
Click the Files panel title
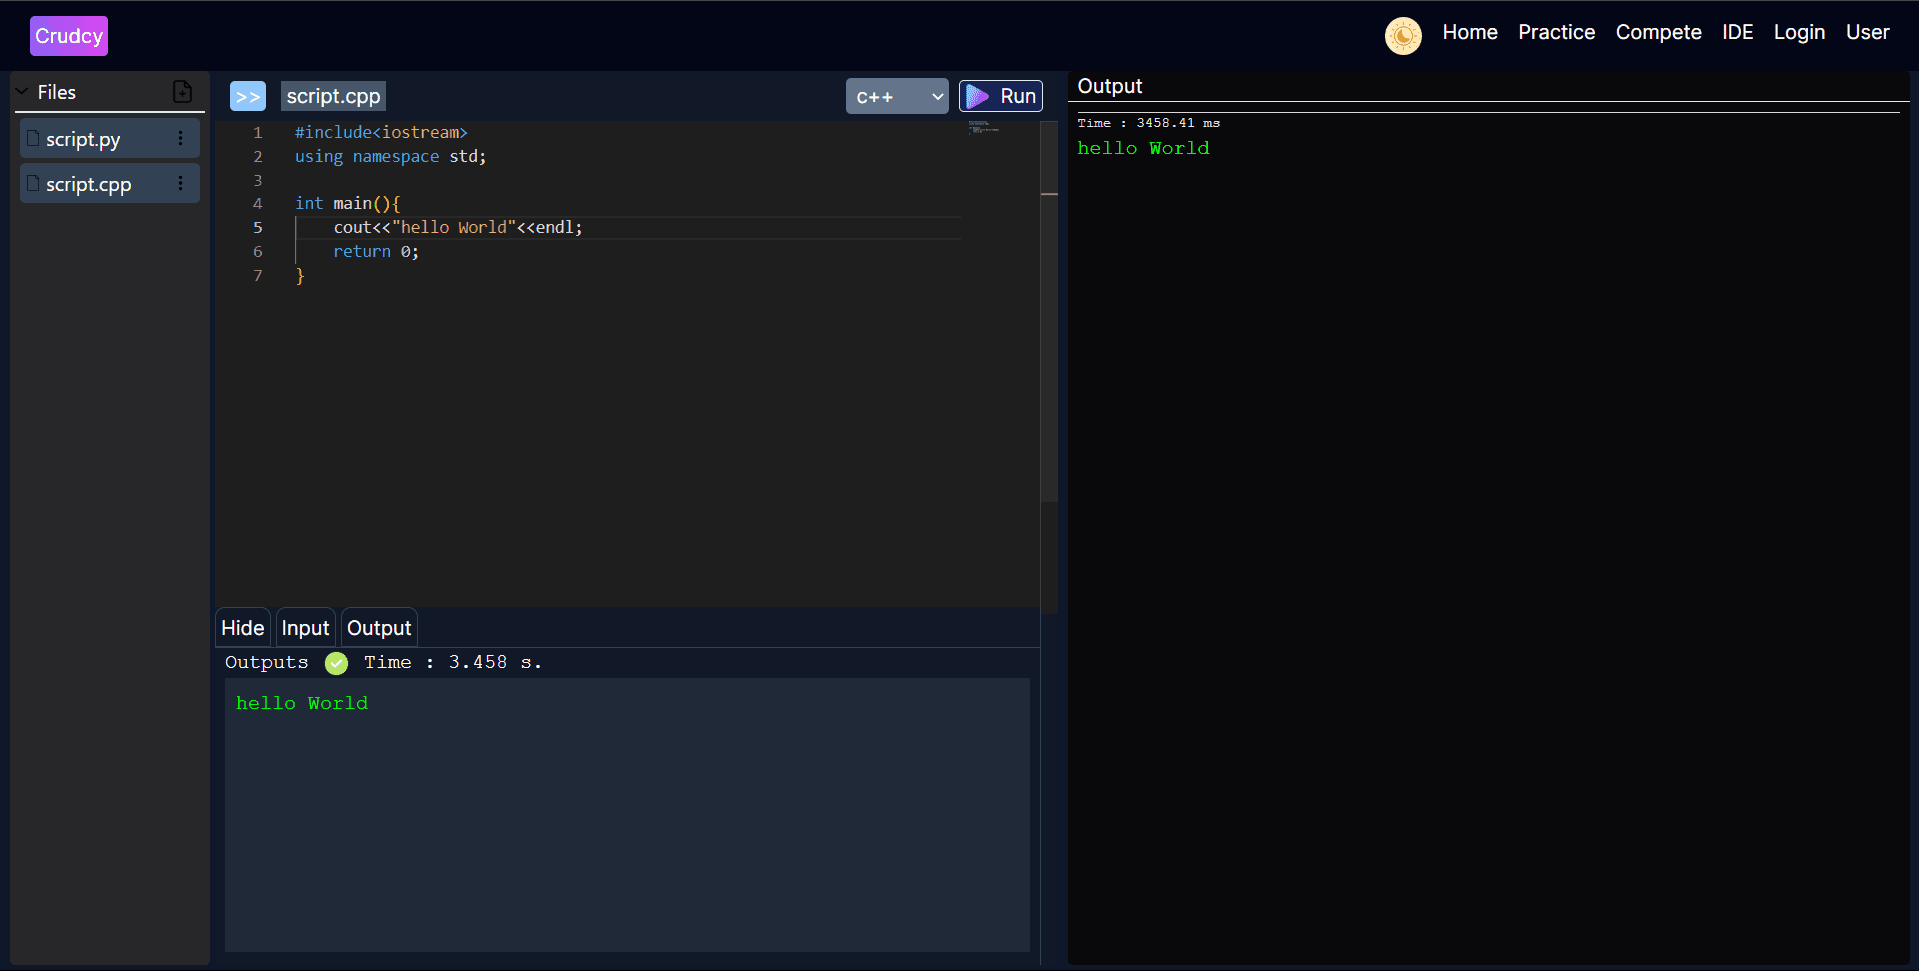pos(57,92)
